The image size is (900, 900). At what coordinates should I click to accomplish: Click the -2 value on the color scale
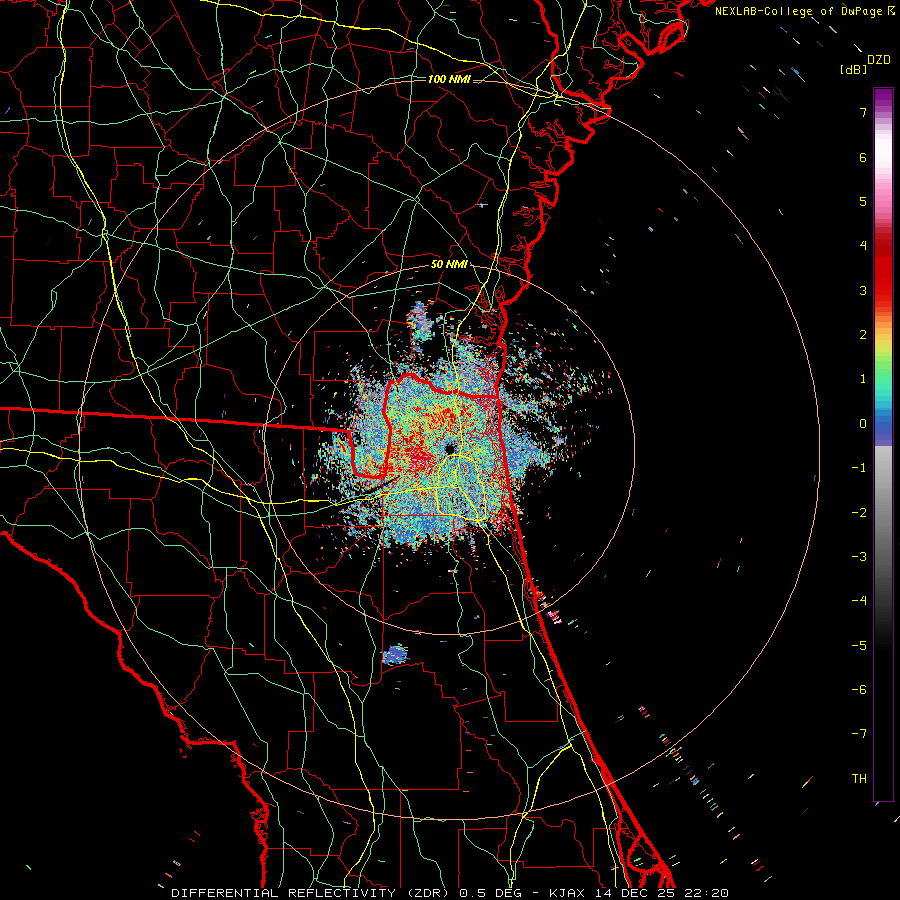859,513
